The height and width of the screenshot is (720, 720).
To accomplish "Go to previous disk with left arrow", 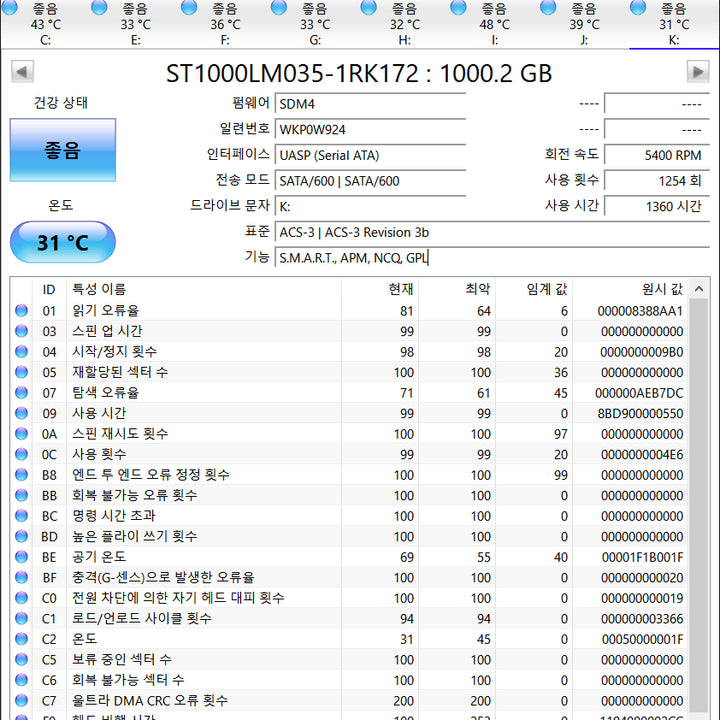I will click(22, 72).
